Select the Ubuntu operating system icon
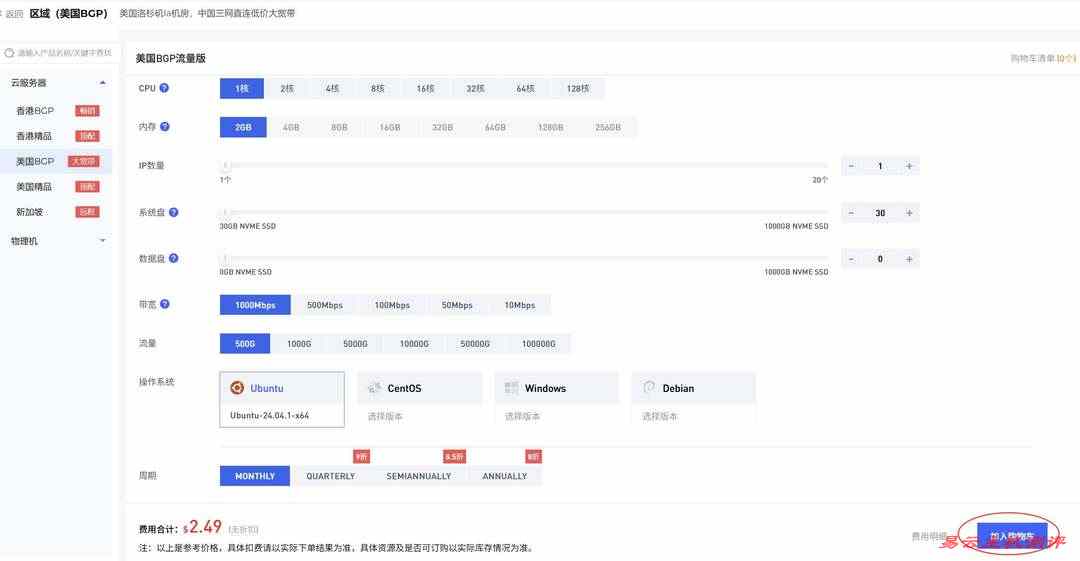1080x561 pixels. point(237,388)
